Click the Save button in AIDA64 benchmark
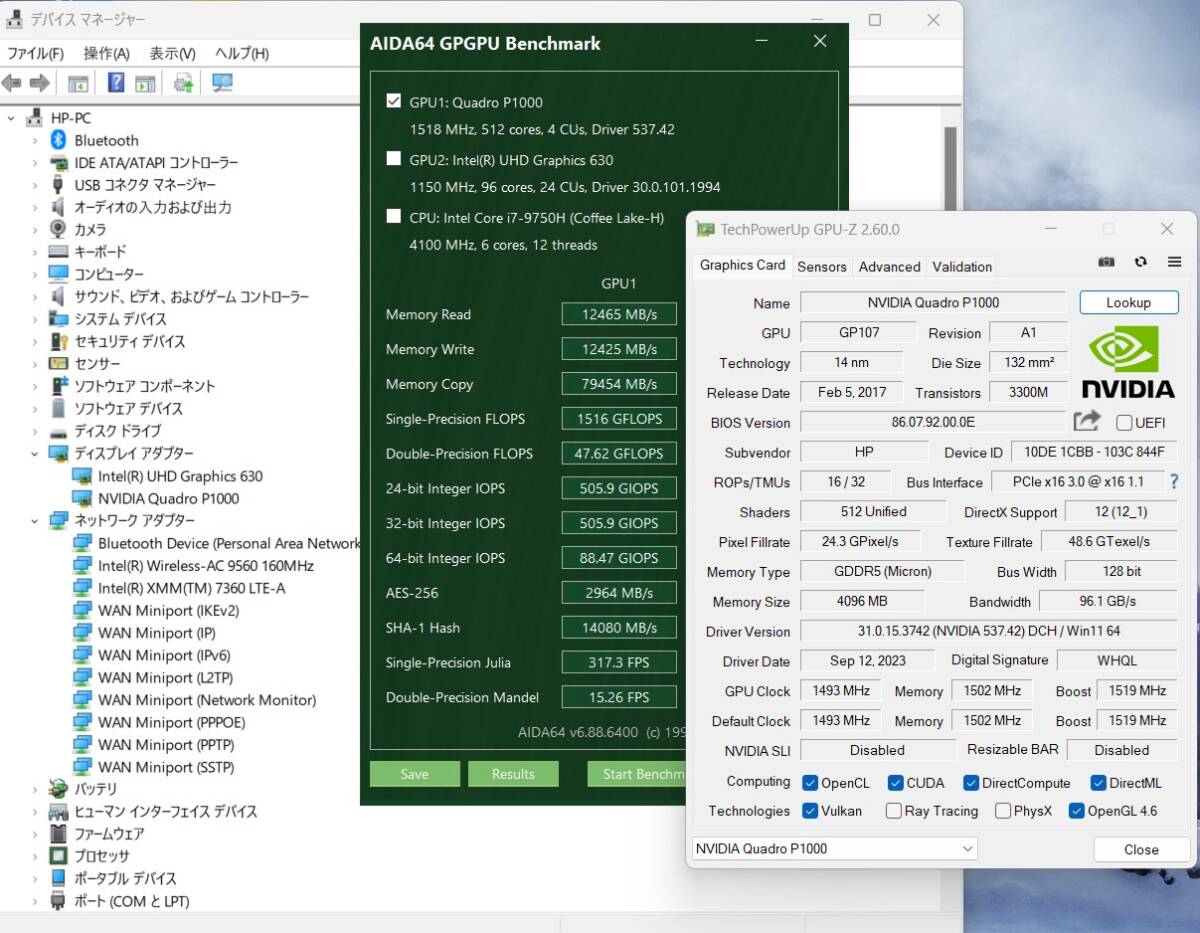1200x933 pixels. (x=414, y=774)
